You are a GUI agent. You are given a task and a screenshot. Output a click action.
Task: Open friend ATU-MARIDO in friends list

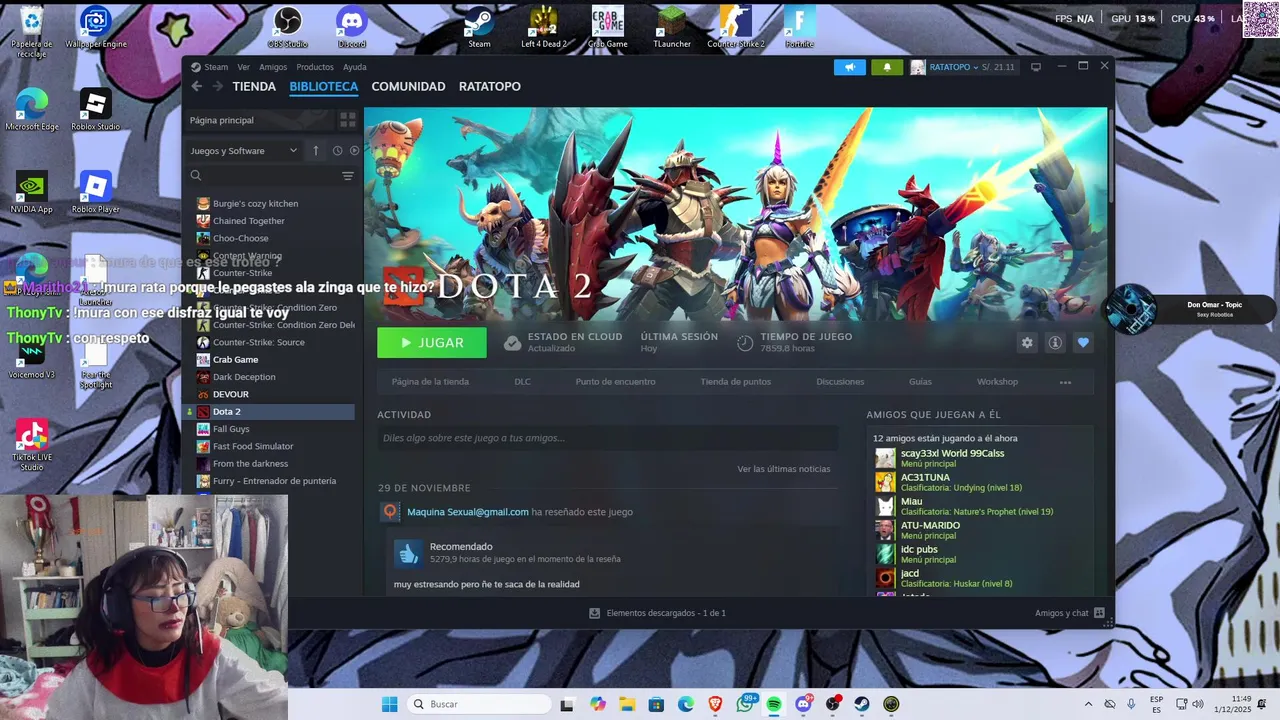(930, 526)
